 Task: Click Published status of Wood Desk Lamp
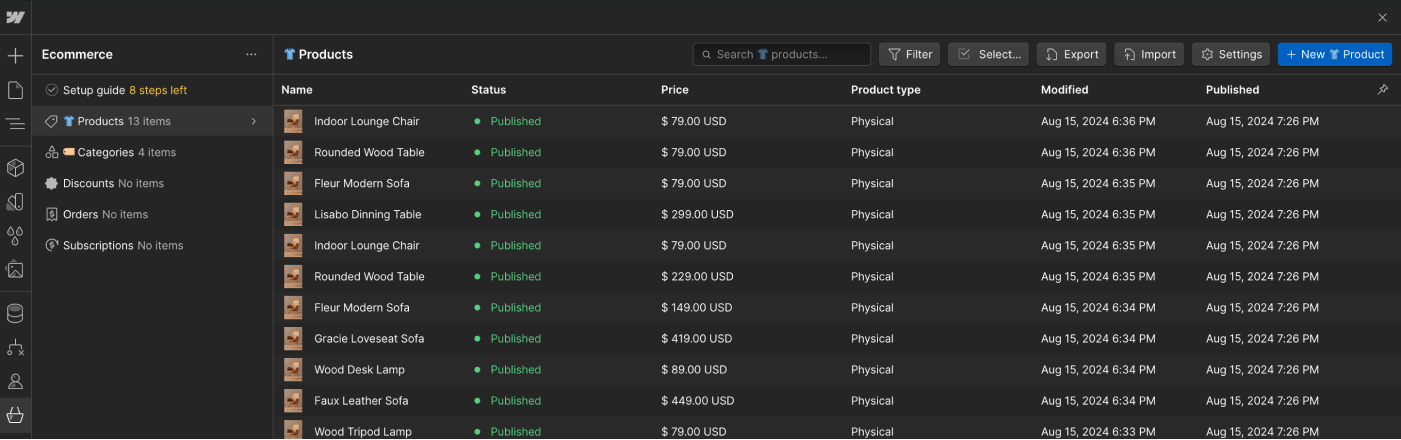click(515, 369)
